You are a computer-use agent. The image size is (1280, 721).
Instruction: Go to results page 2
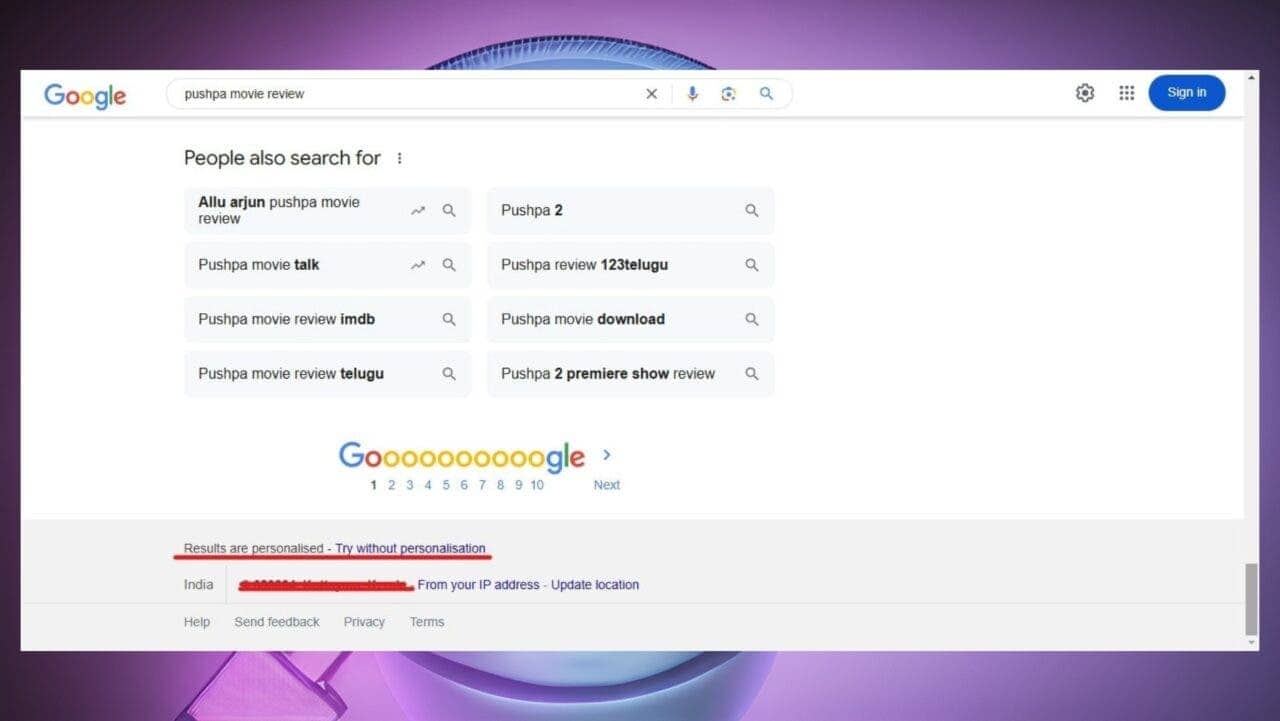(x=391, y=485)
